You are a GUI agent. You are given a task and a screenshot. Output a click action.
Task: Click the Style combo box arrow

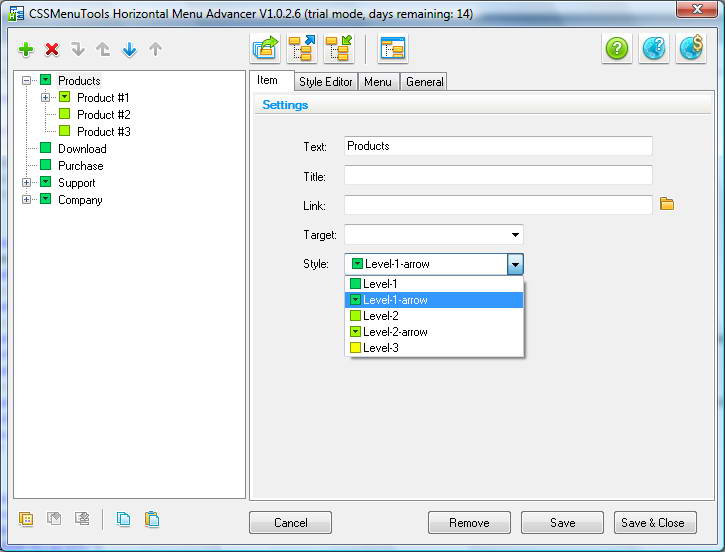click(515, 264)
